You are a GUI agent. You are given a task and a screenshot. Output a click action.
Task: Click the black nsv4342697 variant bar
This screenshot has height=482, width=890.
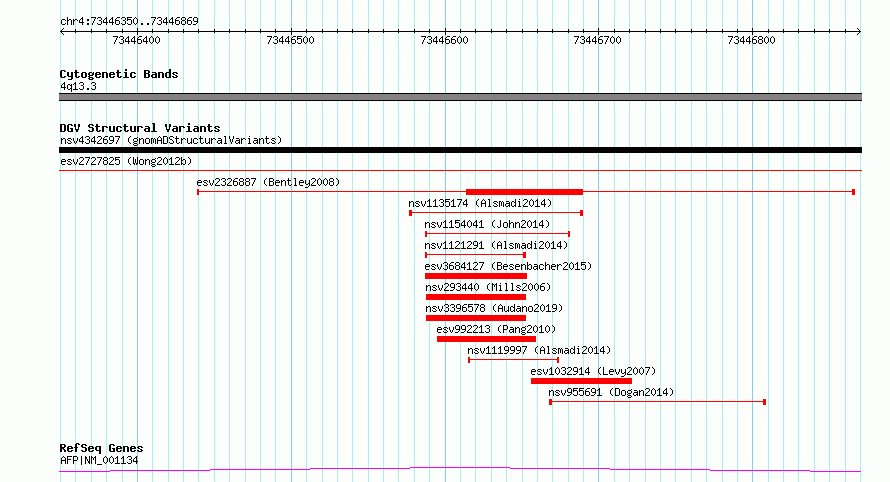coord(460,150)
